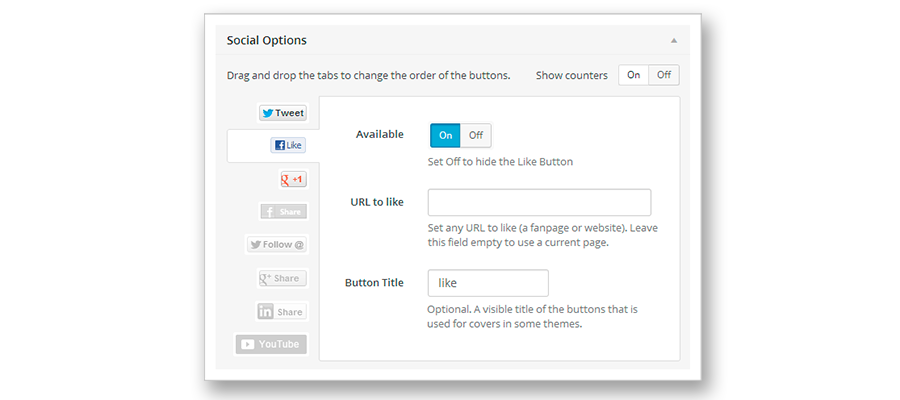
Task: Set Show counters to On
Action: 633,75
